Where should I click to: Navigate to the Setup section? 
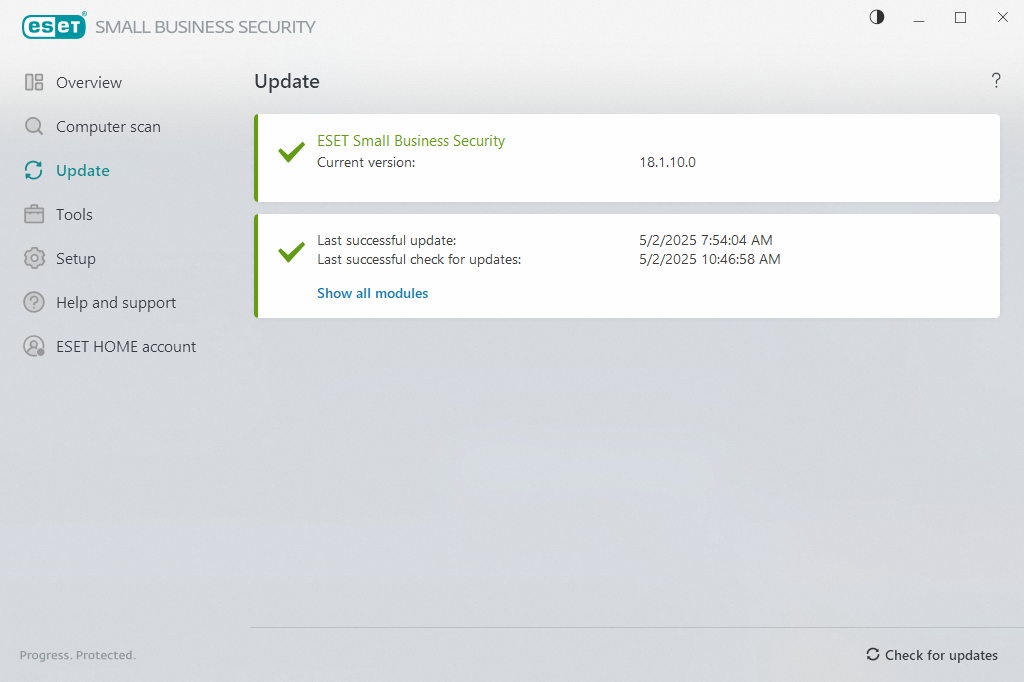76,259
